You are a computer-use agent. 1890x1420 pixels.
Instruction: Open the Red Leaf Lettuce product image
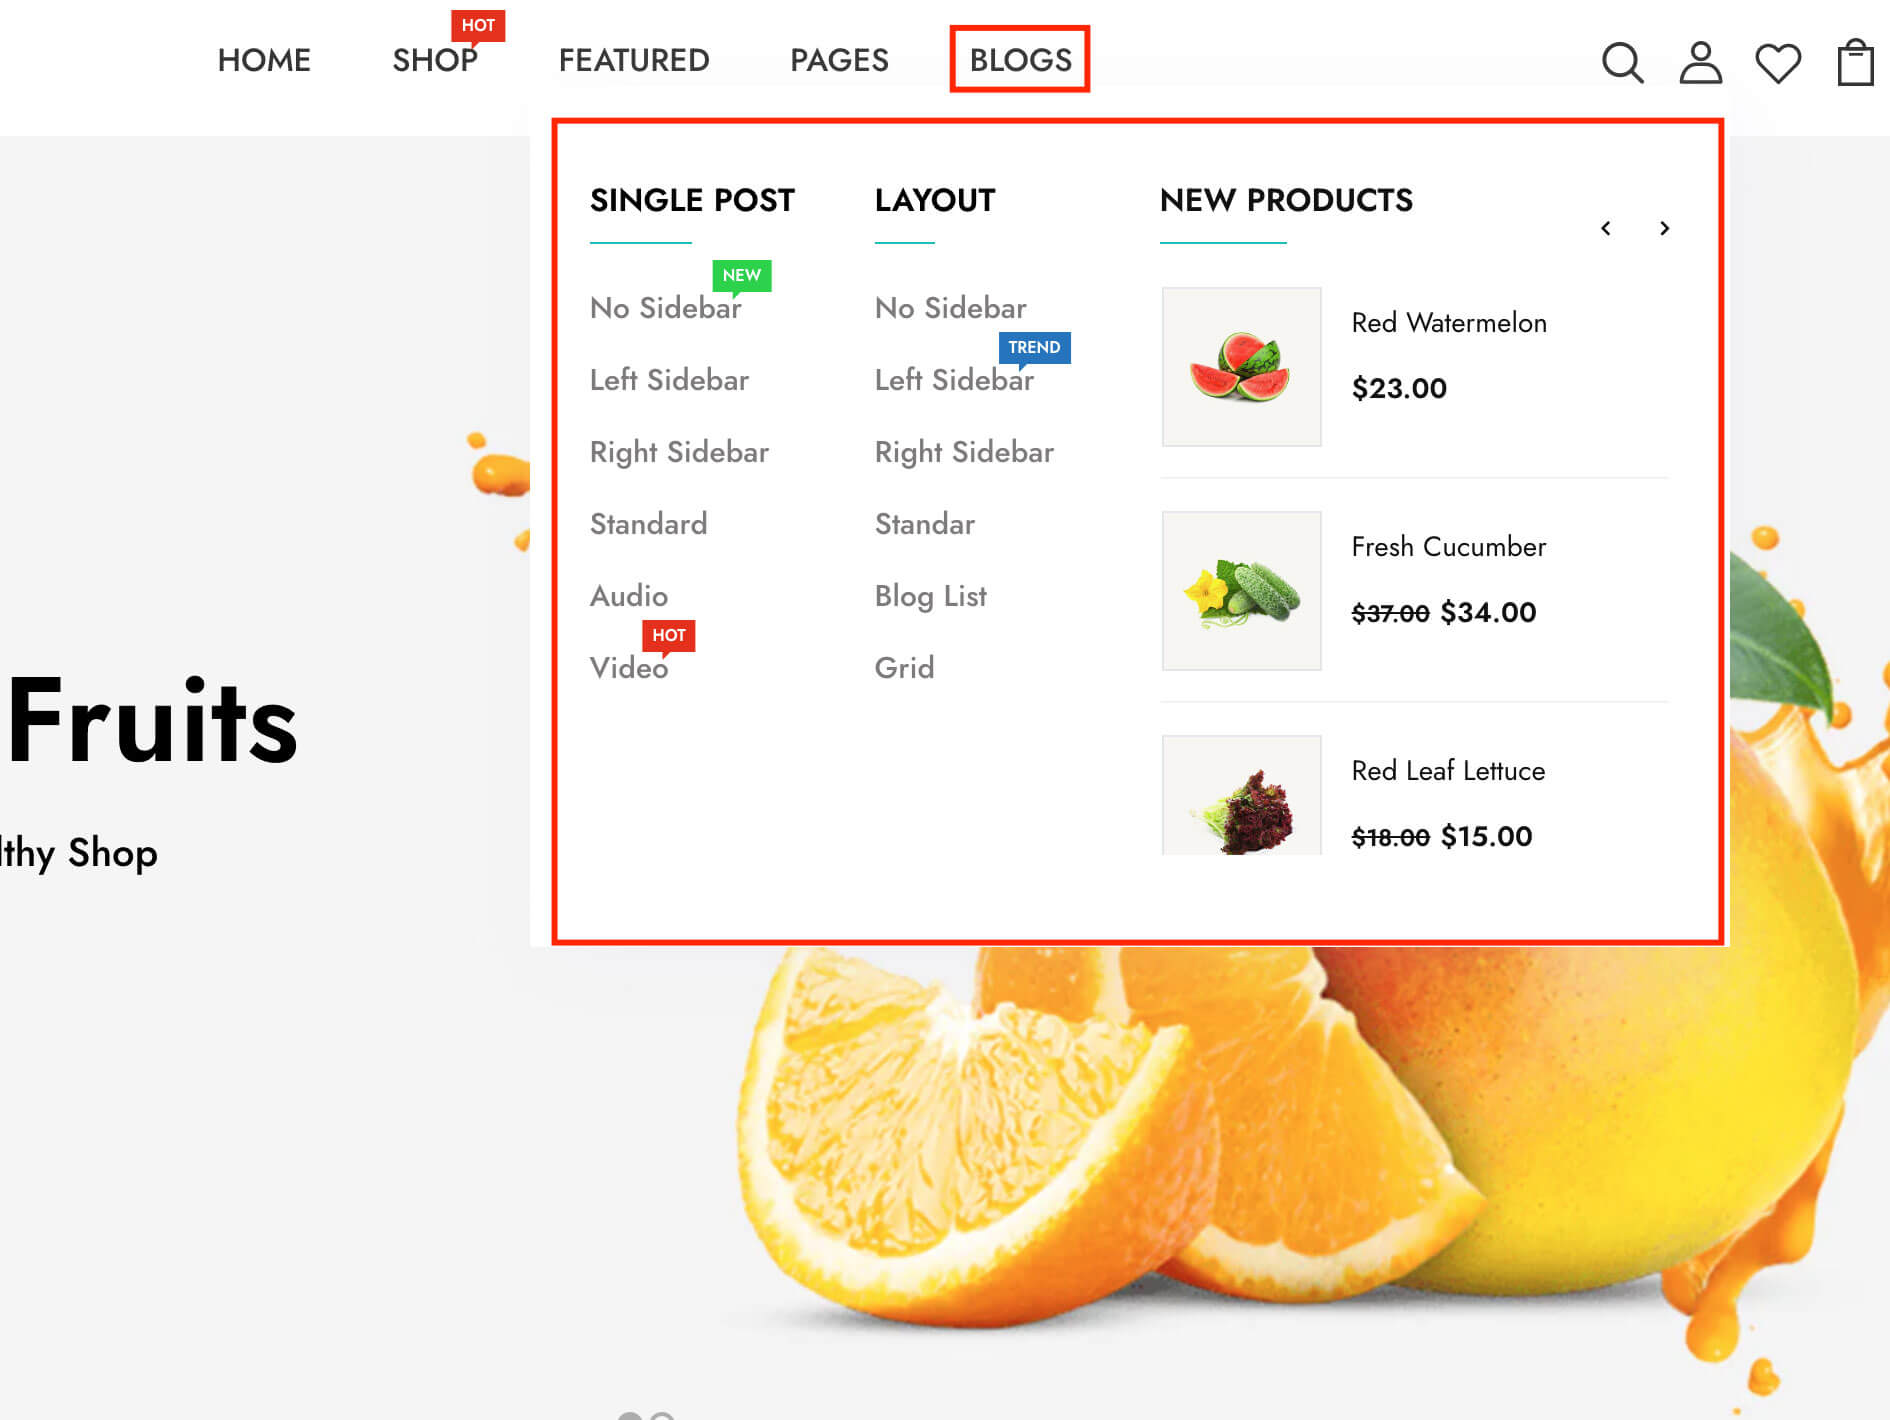(x=1241, y=796)
